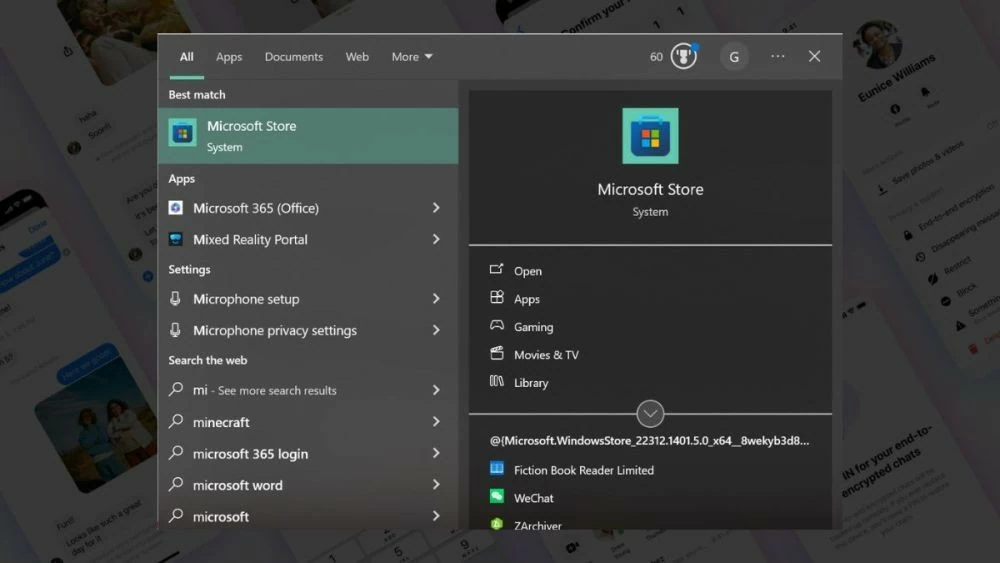Image resolution: width=1000 pixels, height=563 pixels.
Task: Open the three-dots options menu
Action: coord(778,57)
